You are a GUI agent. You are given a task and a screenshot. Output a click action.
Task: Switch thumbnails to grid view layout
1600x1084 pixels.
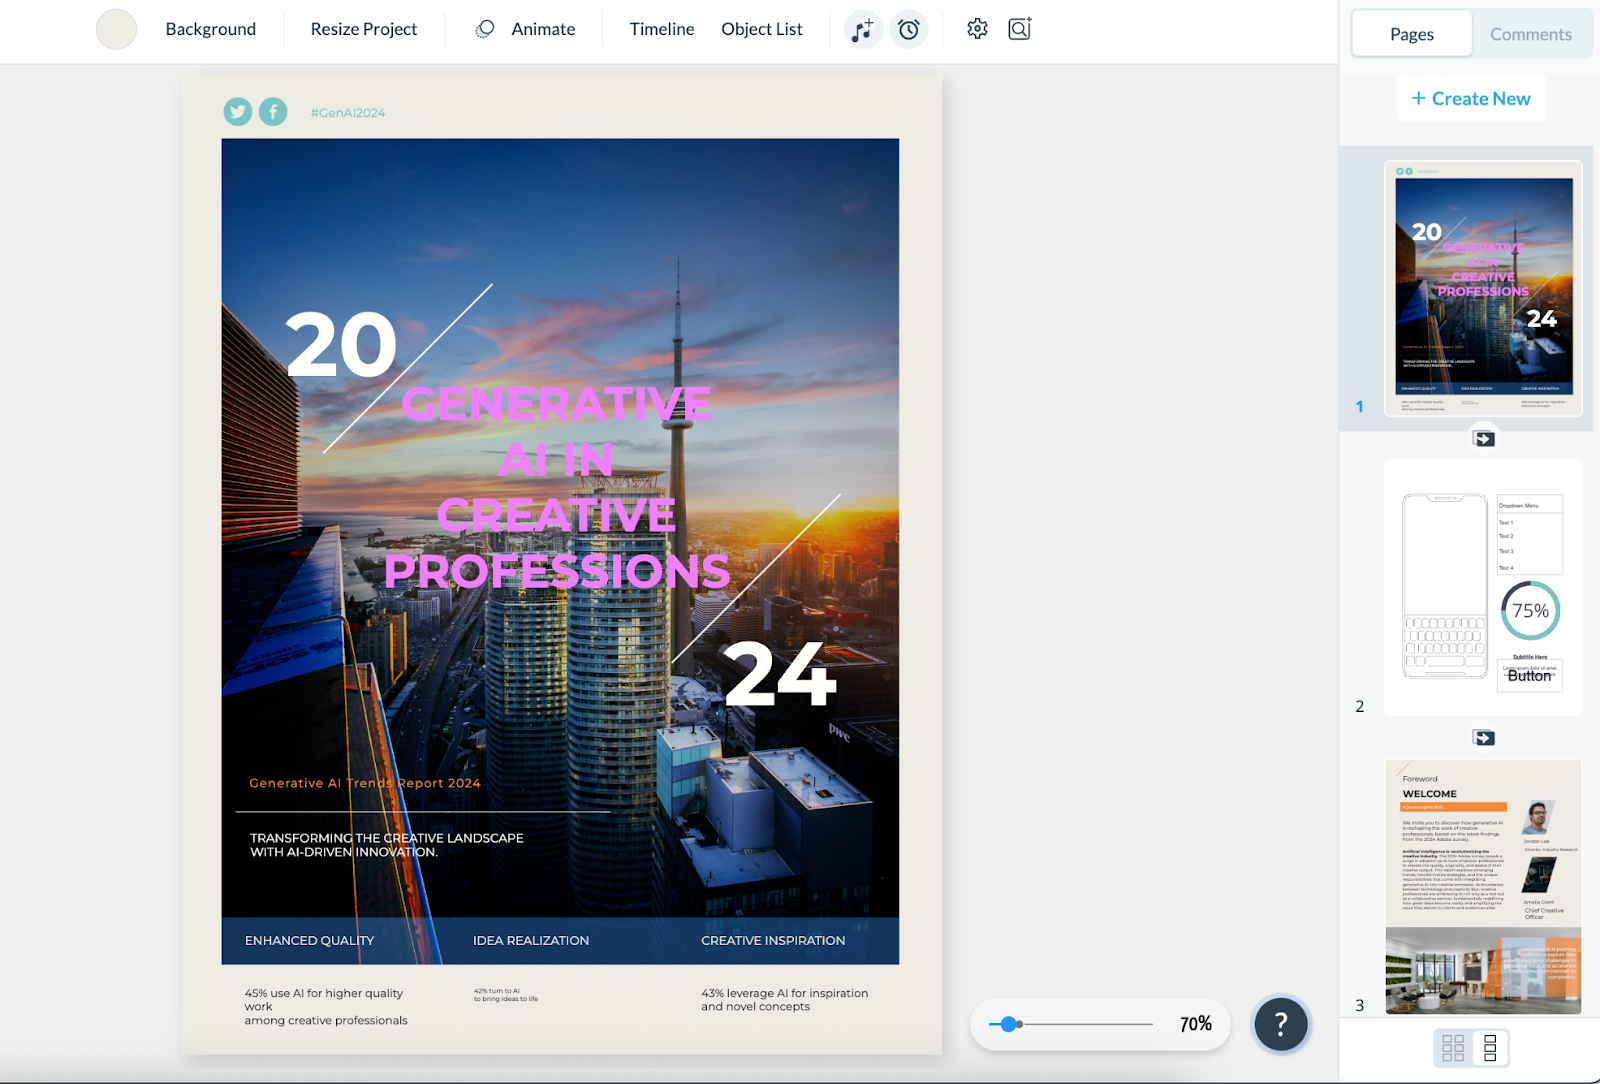point(1453,1048)
